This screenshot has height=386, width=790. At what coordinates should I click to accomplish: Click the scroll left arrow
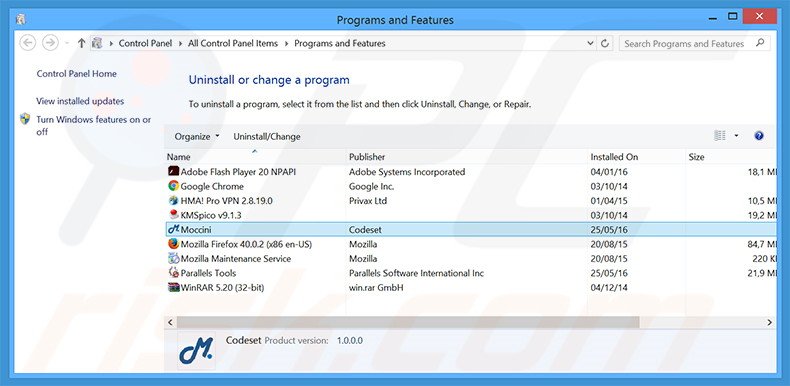(170, 322)
